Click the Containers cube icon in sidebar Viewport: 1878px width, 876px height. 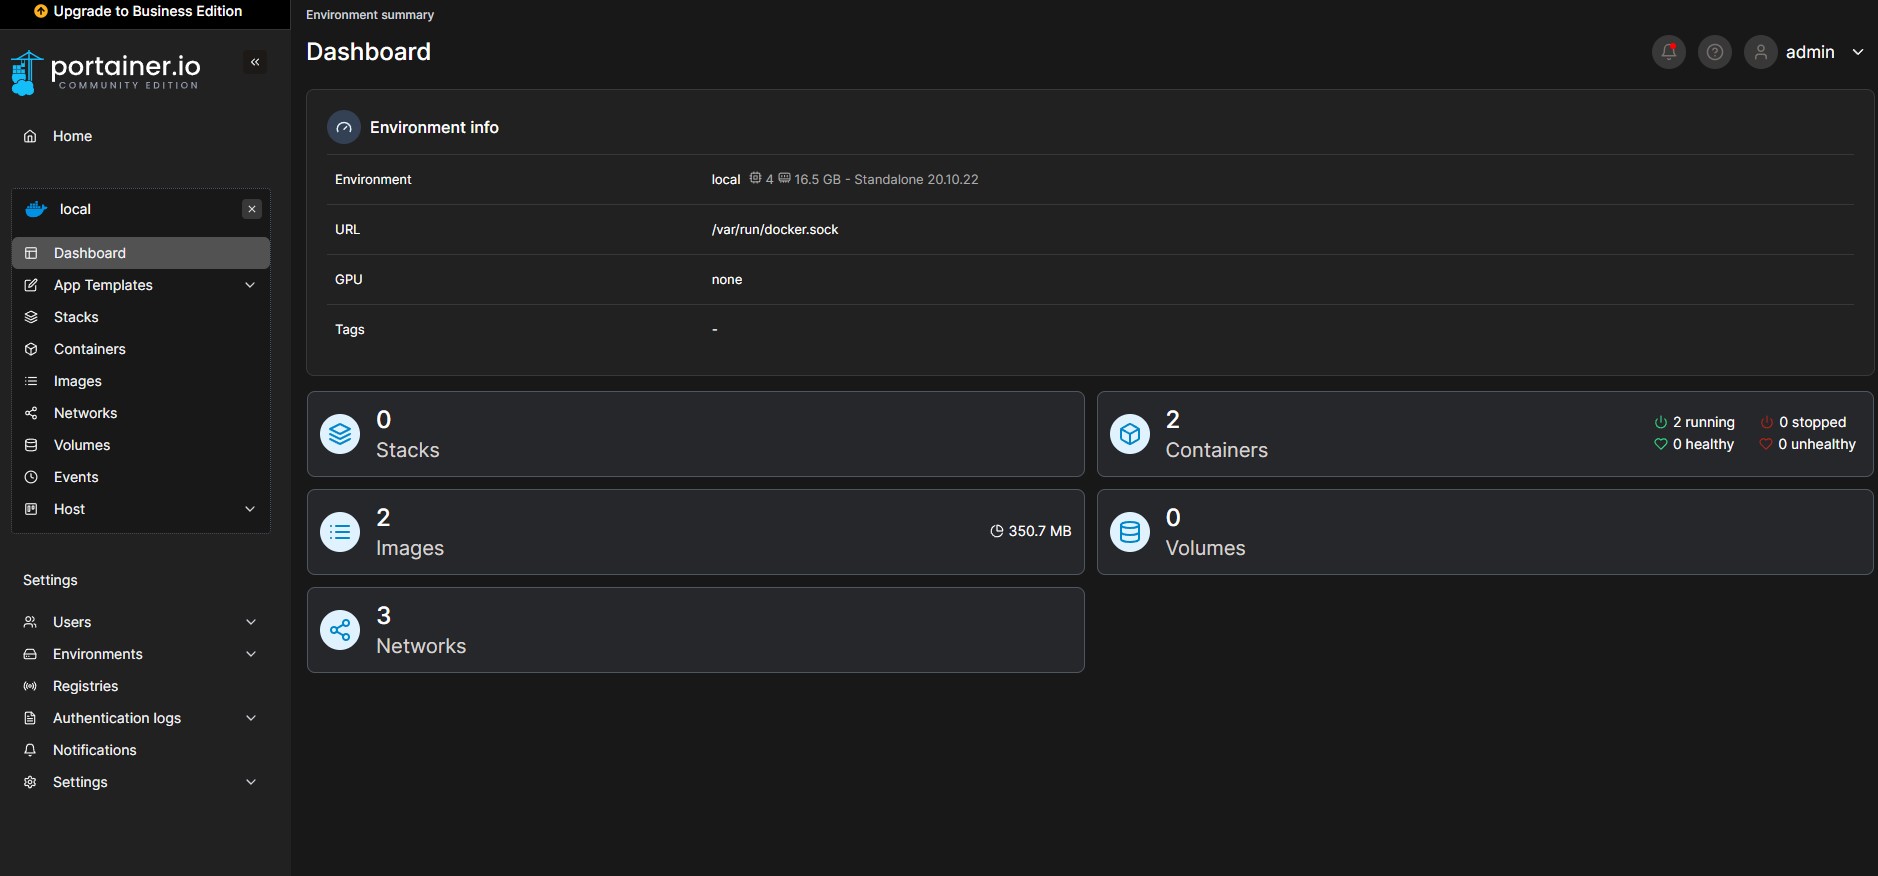[31, 349]
